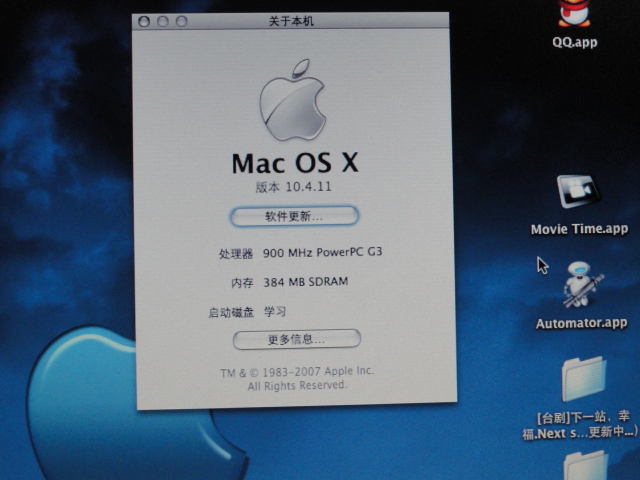Select the Automator.app text label
This screenshot has width=640, height=480.
click(581, 323)
